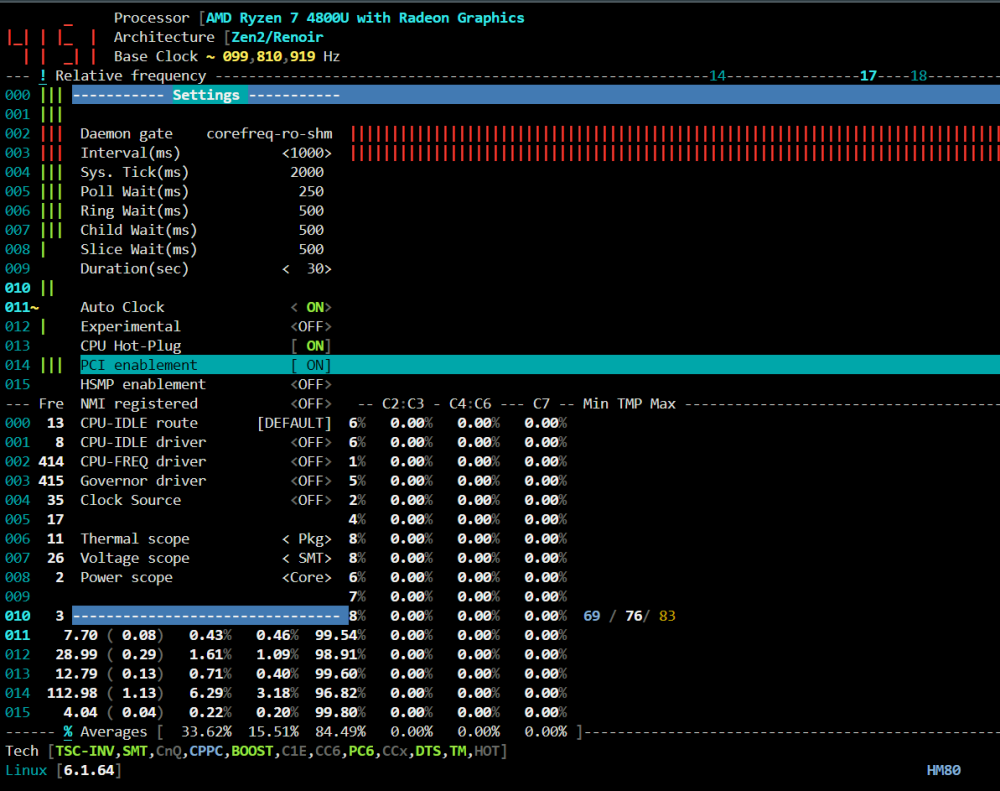The image size is (1000, 791).
Task: Click the temperature reading 69 / 76 / 83
Action: point(629,616)
